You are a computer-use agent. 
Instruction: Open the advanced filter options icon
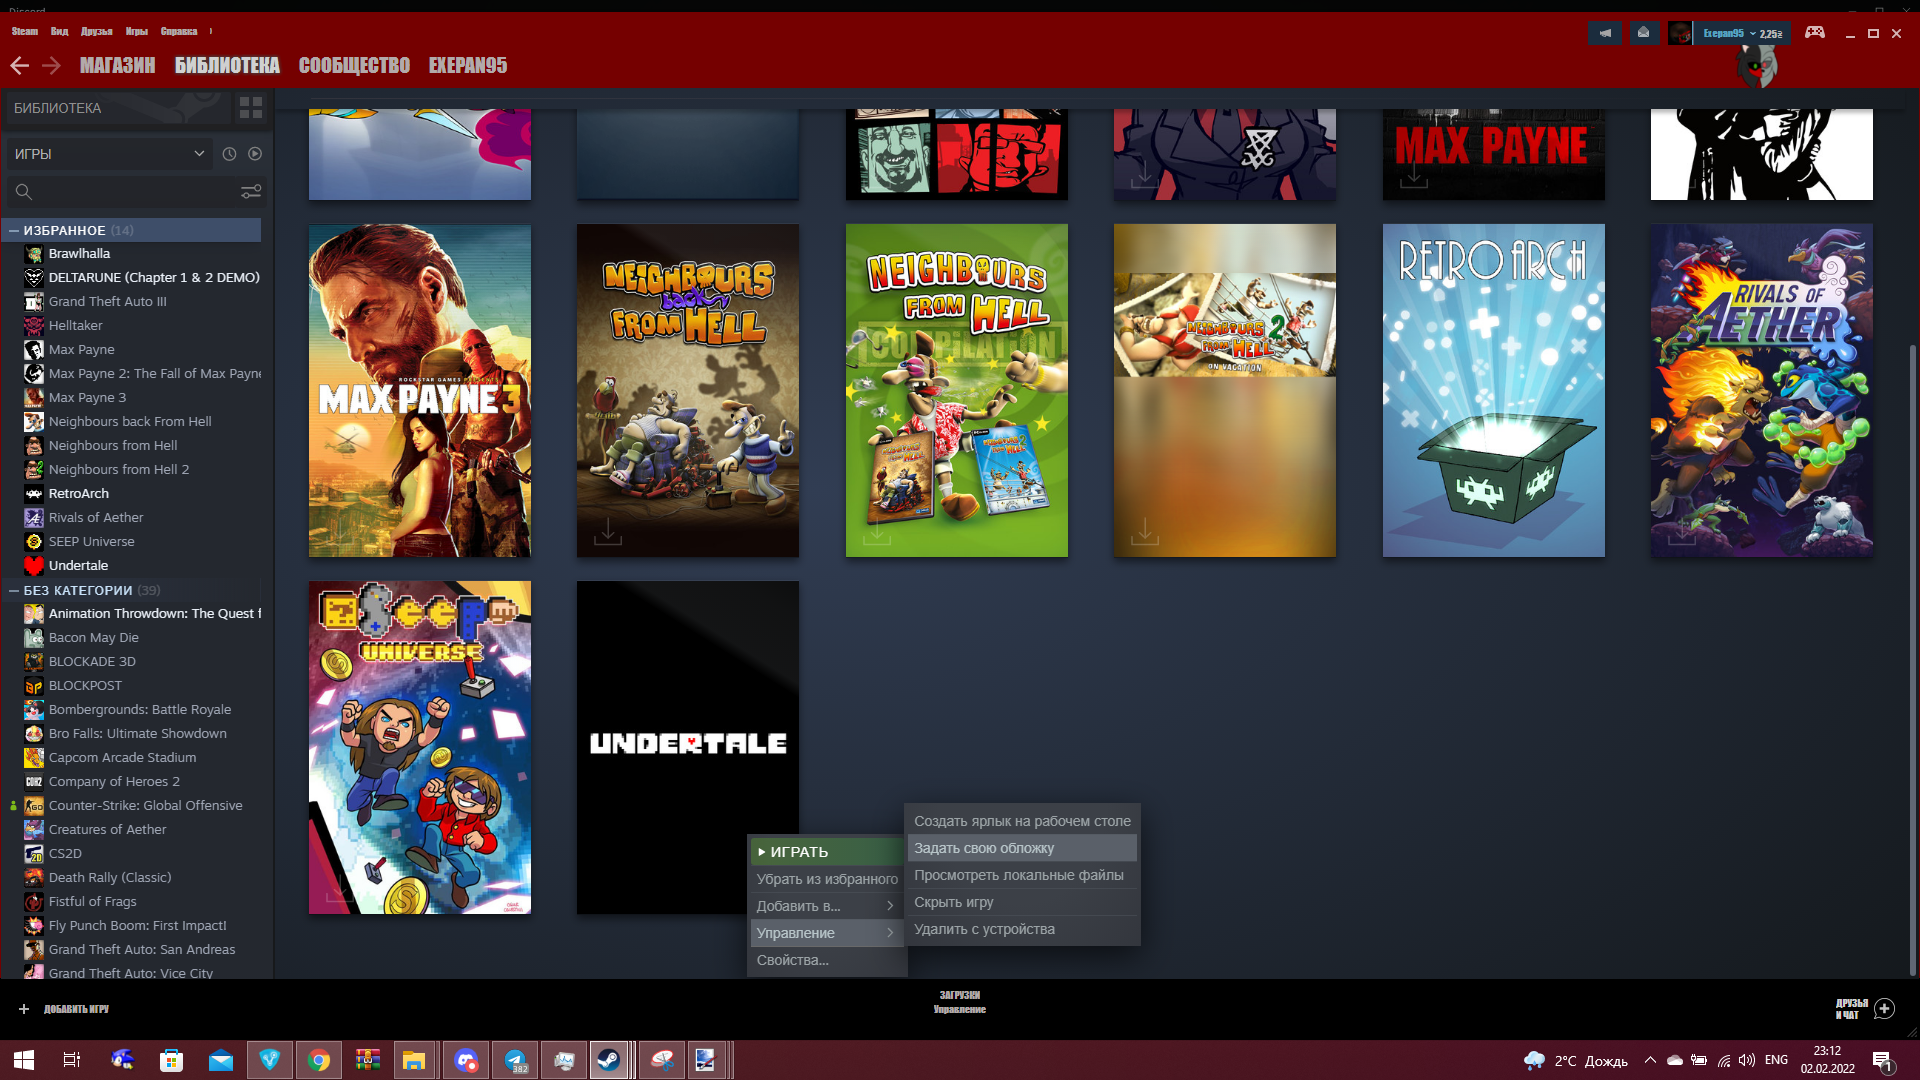(x=251, y=191)
